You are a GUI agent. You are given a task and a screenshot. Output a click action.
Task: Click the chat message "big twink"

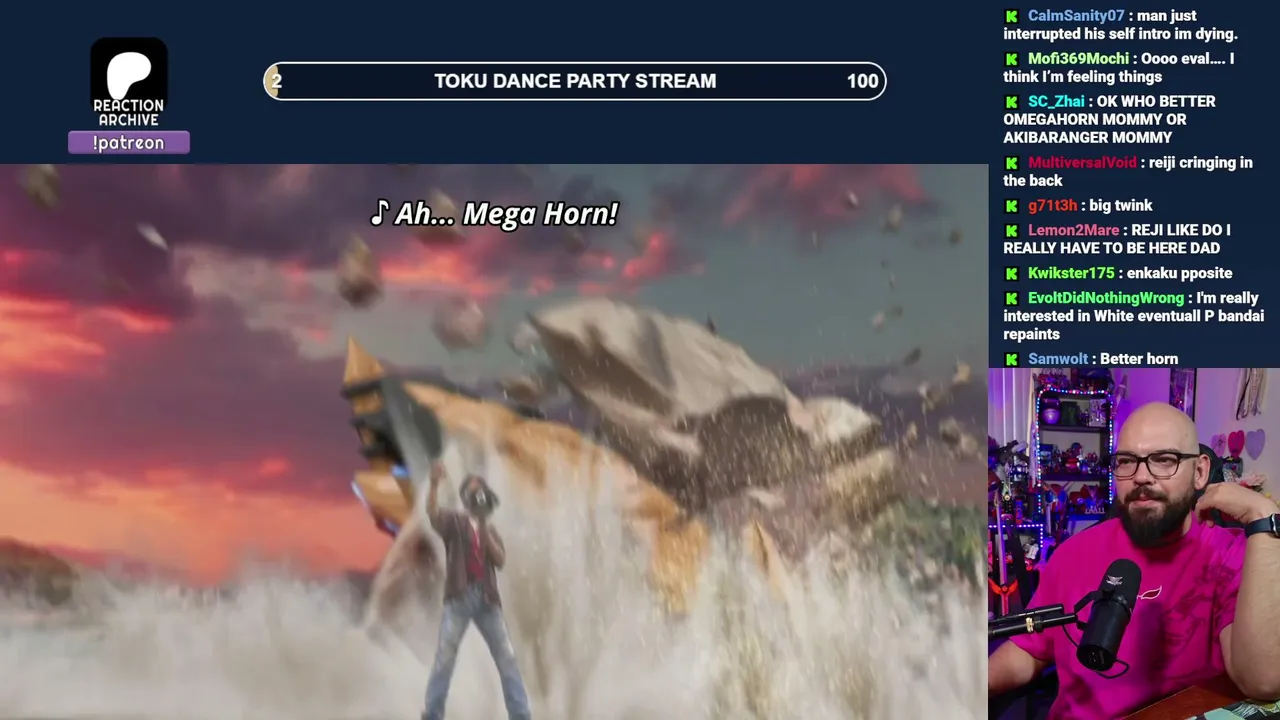click(1120, 206)
